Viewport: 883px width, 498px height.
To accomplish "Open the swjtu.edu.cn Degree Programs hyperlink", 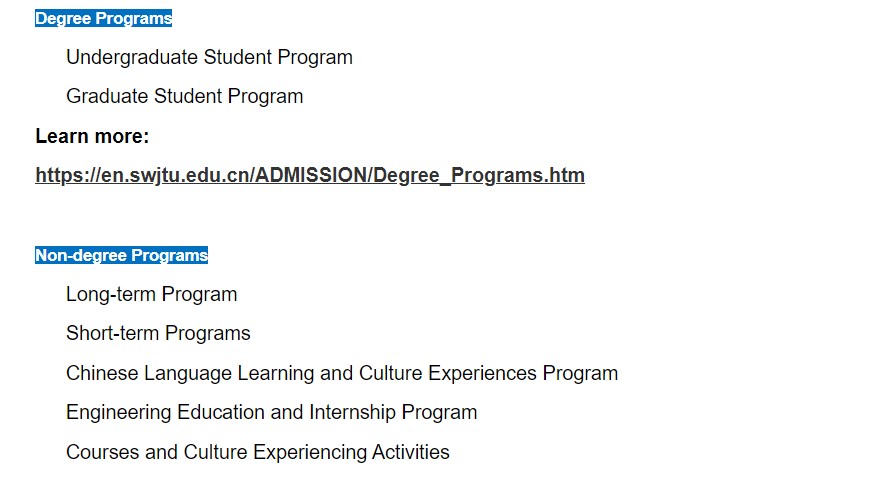I will 310,176.
